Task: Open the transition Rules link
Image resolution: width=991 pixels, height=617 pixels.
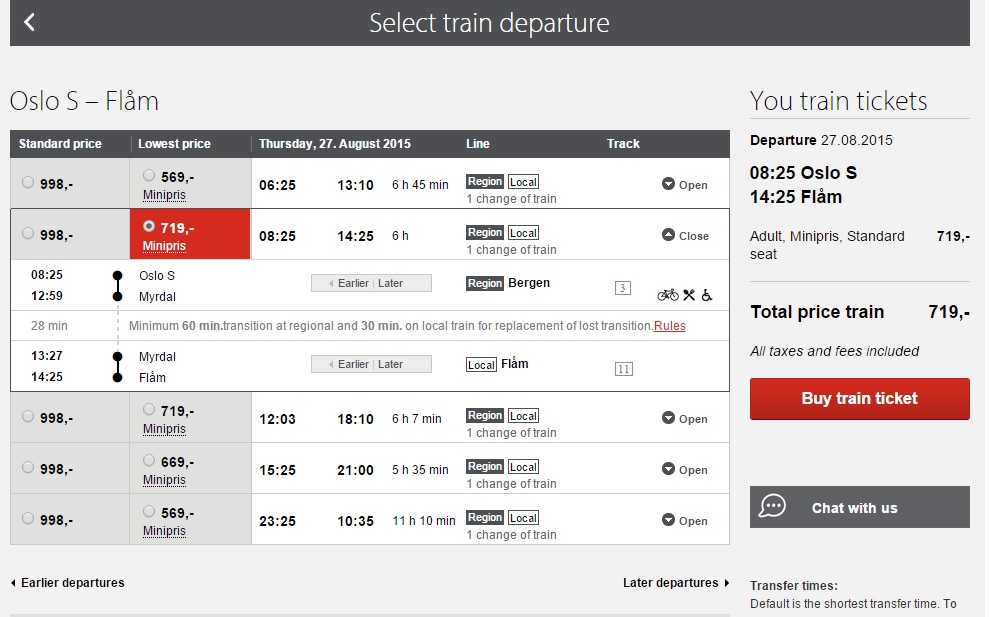Action: [669, 326]
